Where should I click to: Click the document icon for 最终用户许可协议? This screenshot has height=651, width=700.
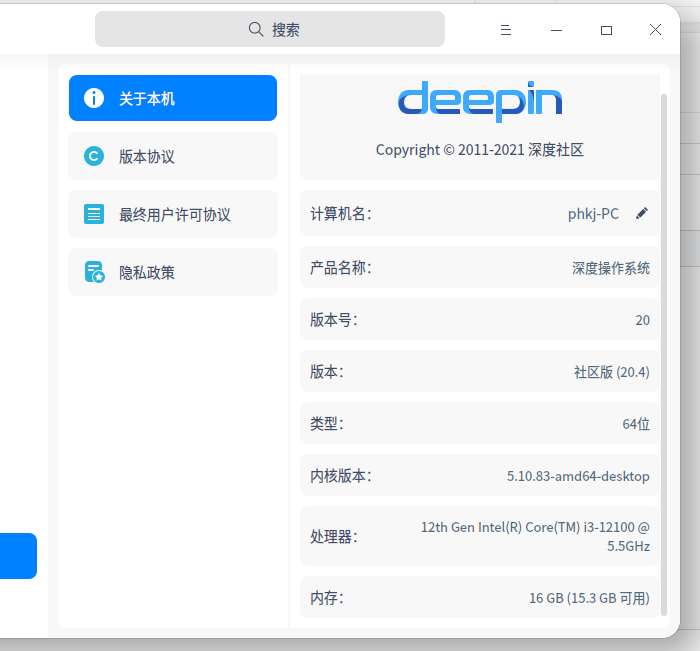(94, 214)
